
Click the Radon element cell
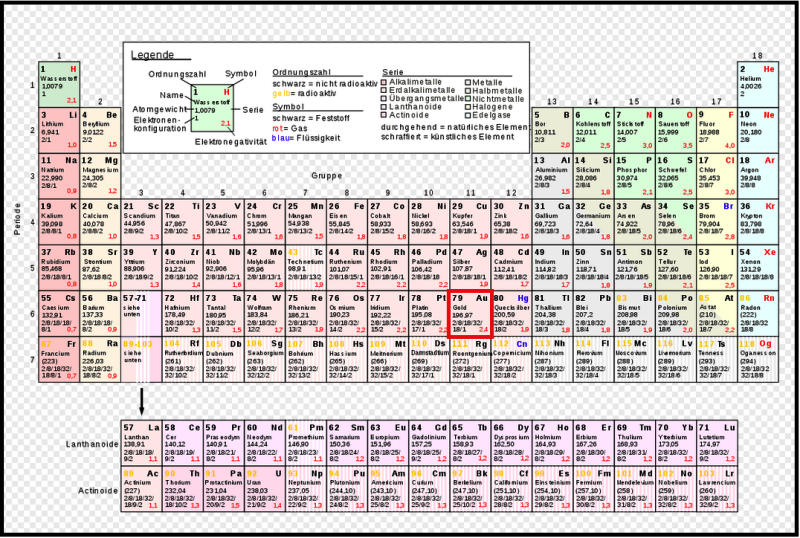pyautogui.click(x=758, y=313)
